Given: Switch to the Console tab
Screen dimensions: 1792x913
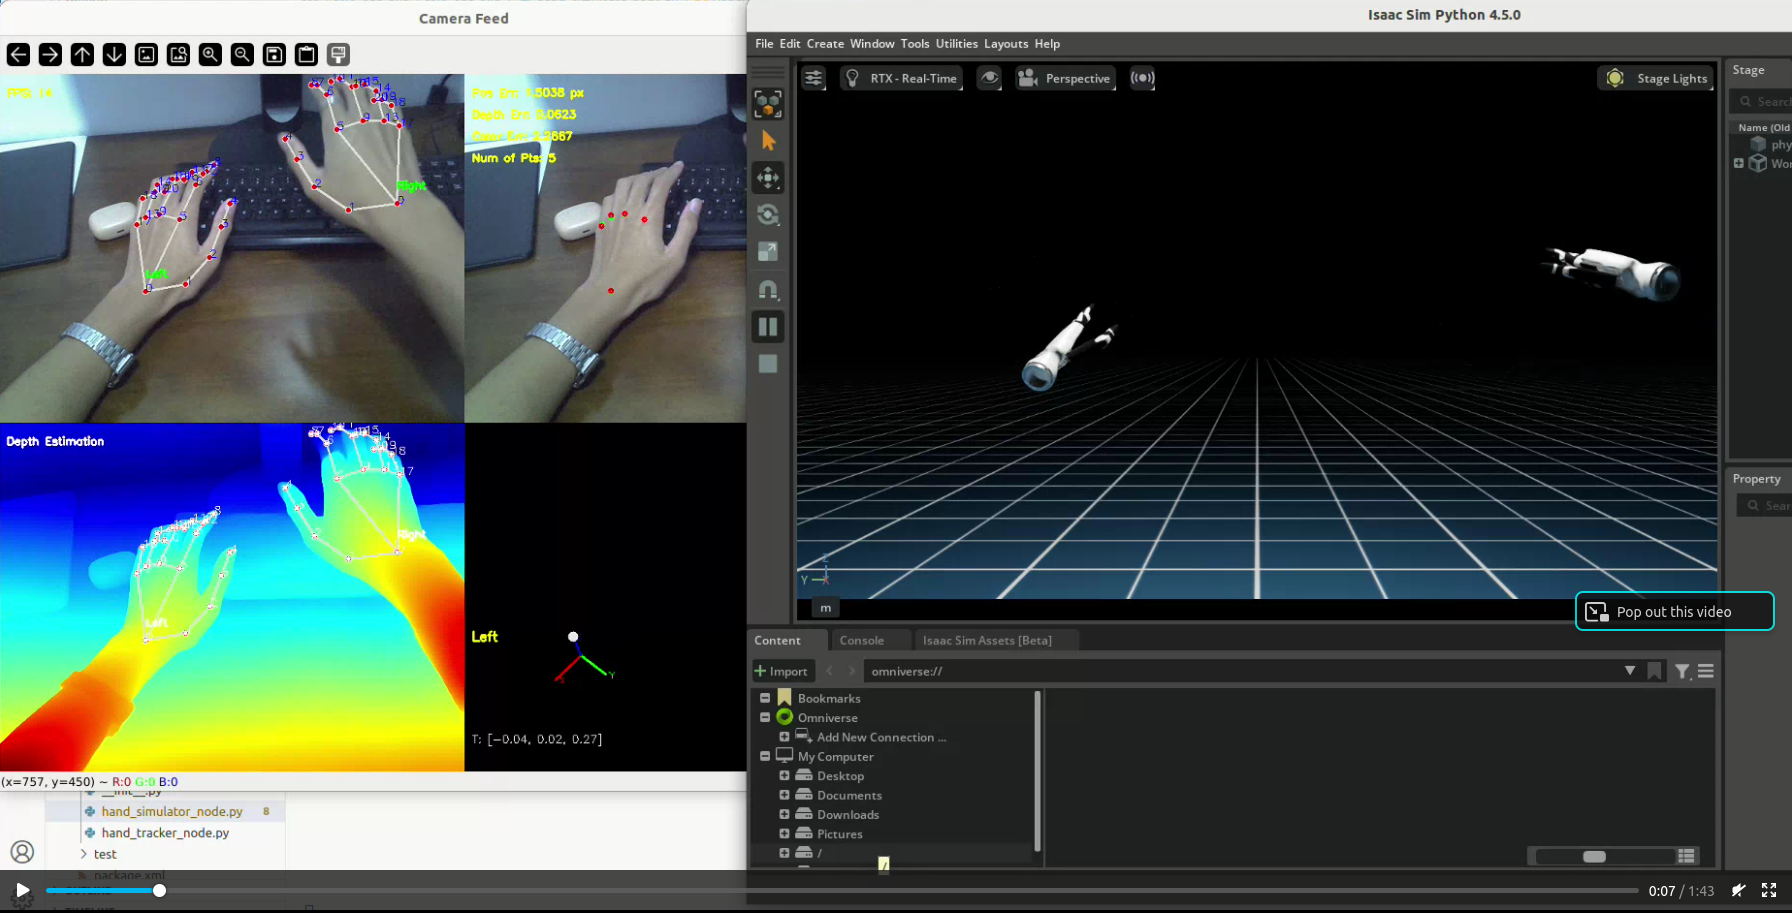Looking at the screenshot, I should tap(861, 641).
